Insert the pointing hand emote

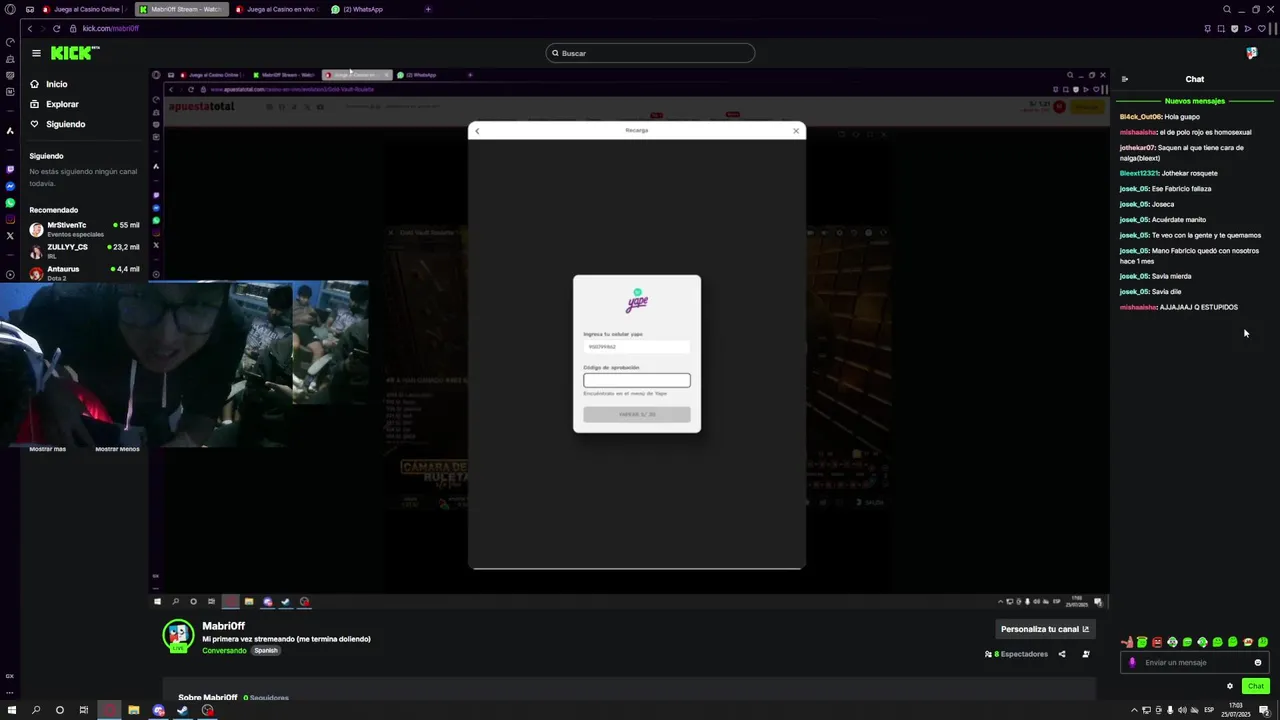tap(1127, 642)
